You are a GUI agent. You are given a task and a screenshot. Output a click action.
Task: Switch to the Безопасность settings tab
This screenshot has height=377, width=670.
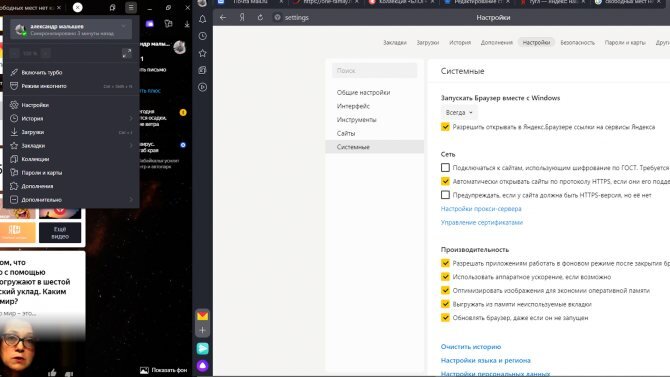[x=577, y=42]
